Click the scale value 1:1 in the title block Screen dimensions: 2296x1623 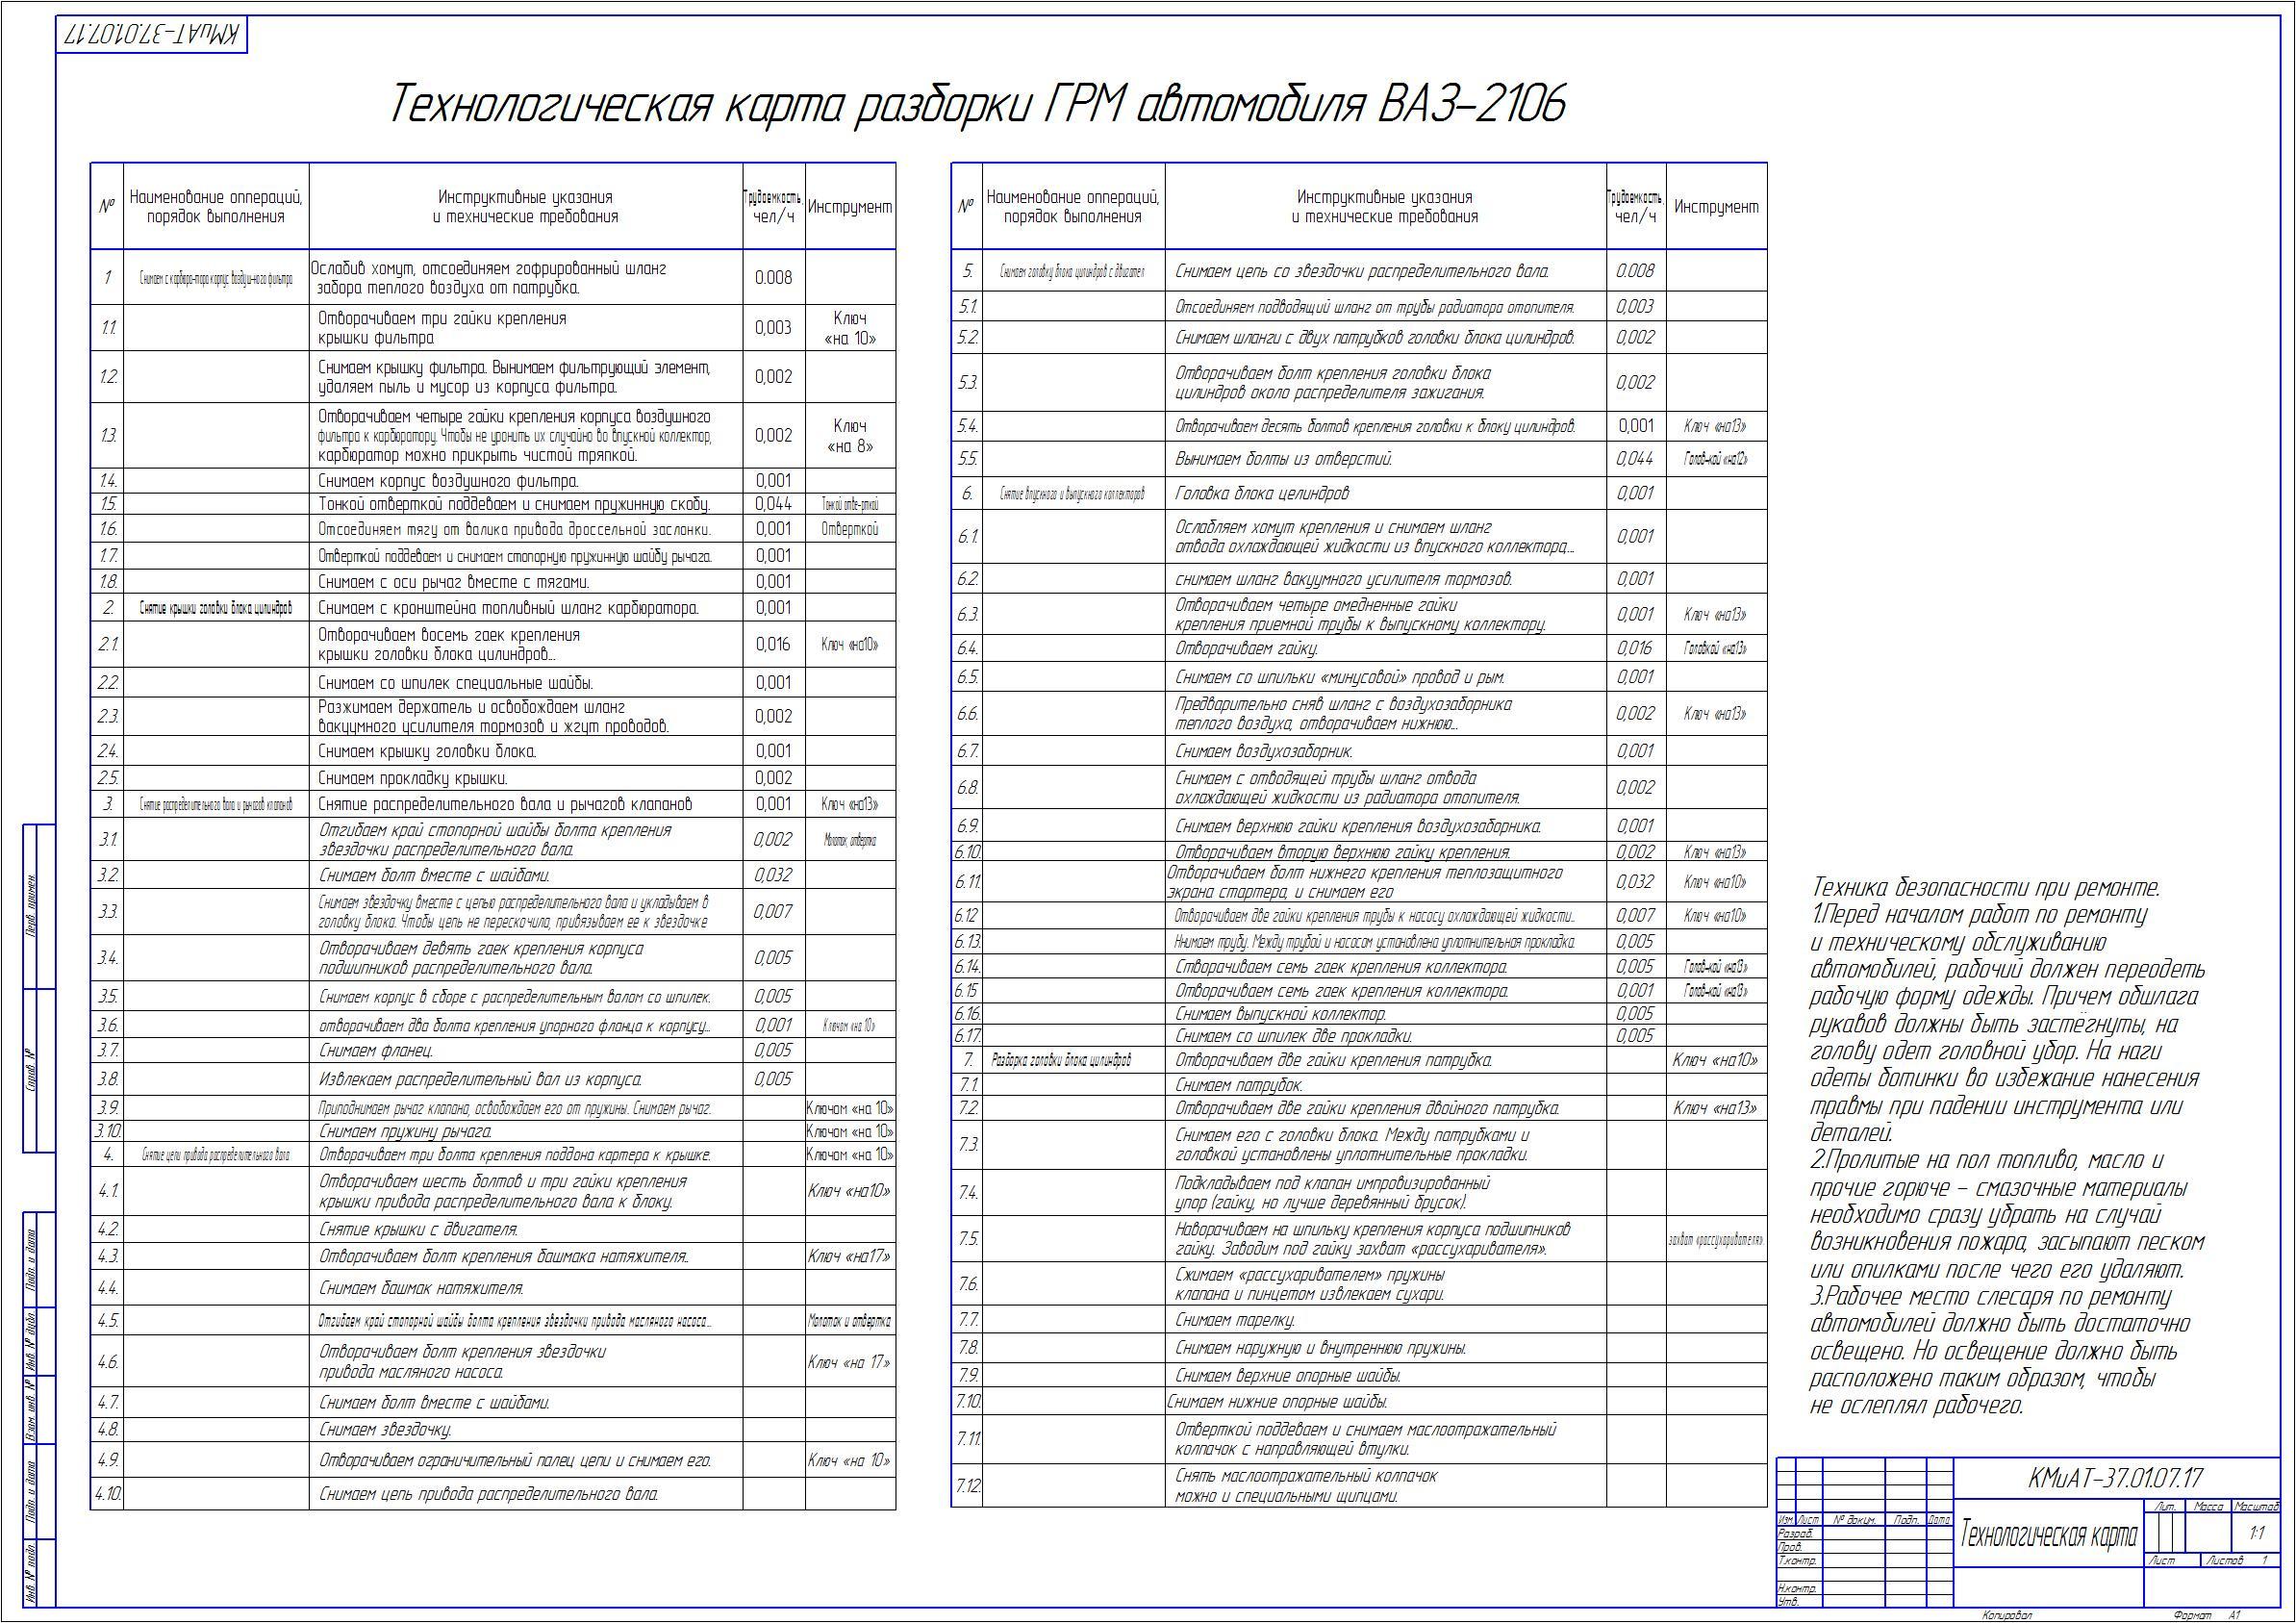pyautogui.click(x=2256, y=1533)
